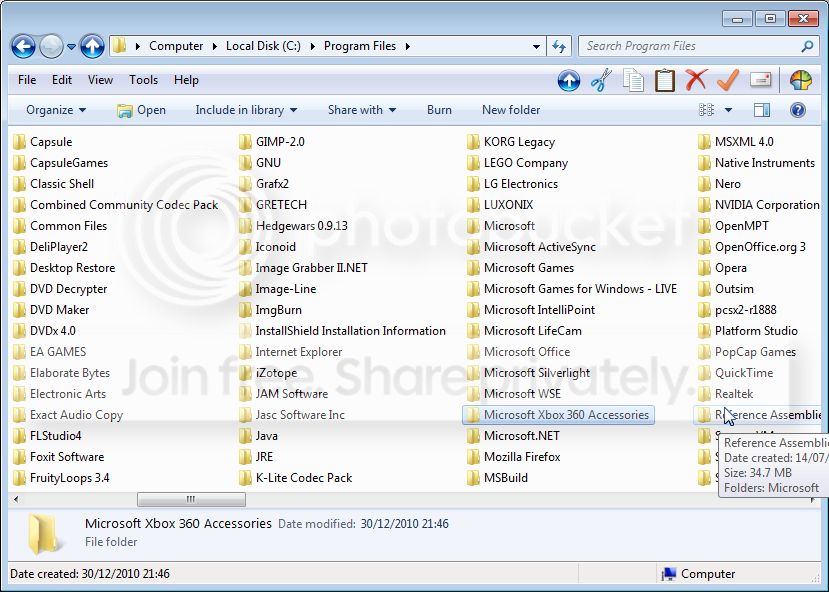Select the Microsoft Games for Windows - LIVE folder
Image resolution: width=829 pixels, height=592 pixels.
pos(572,289)
